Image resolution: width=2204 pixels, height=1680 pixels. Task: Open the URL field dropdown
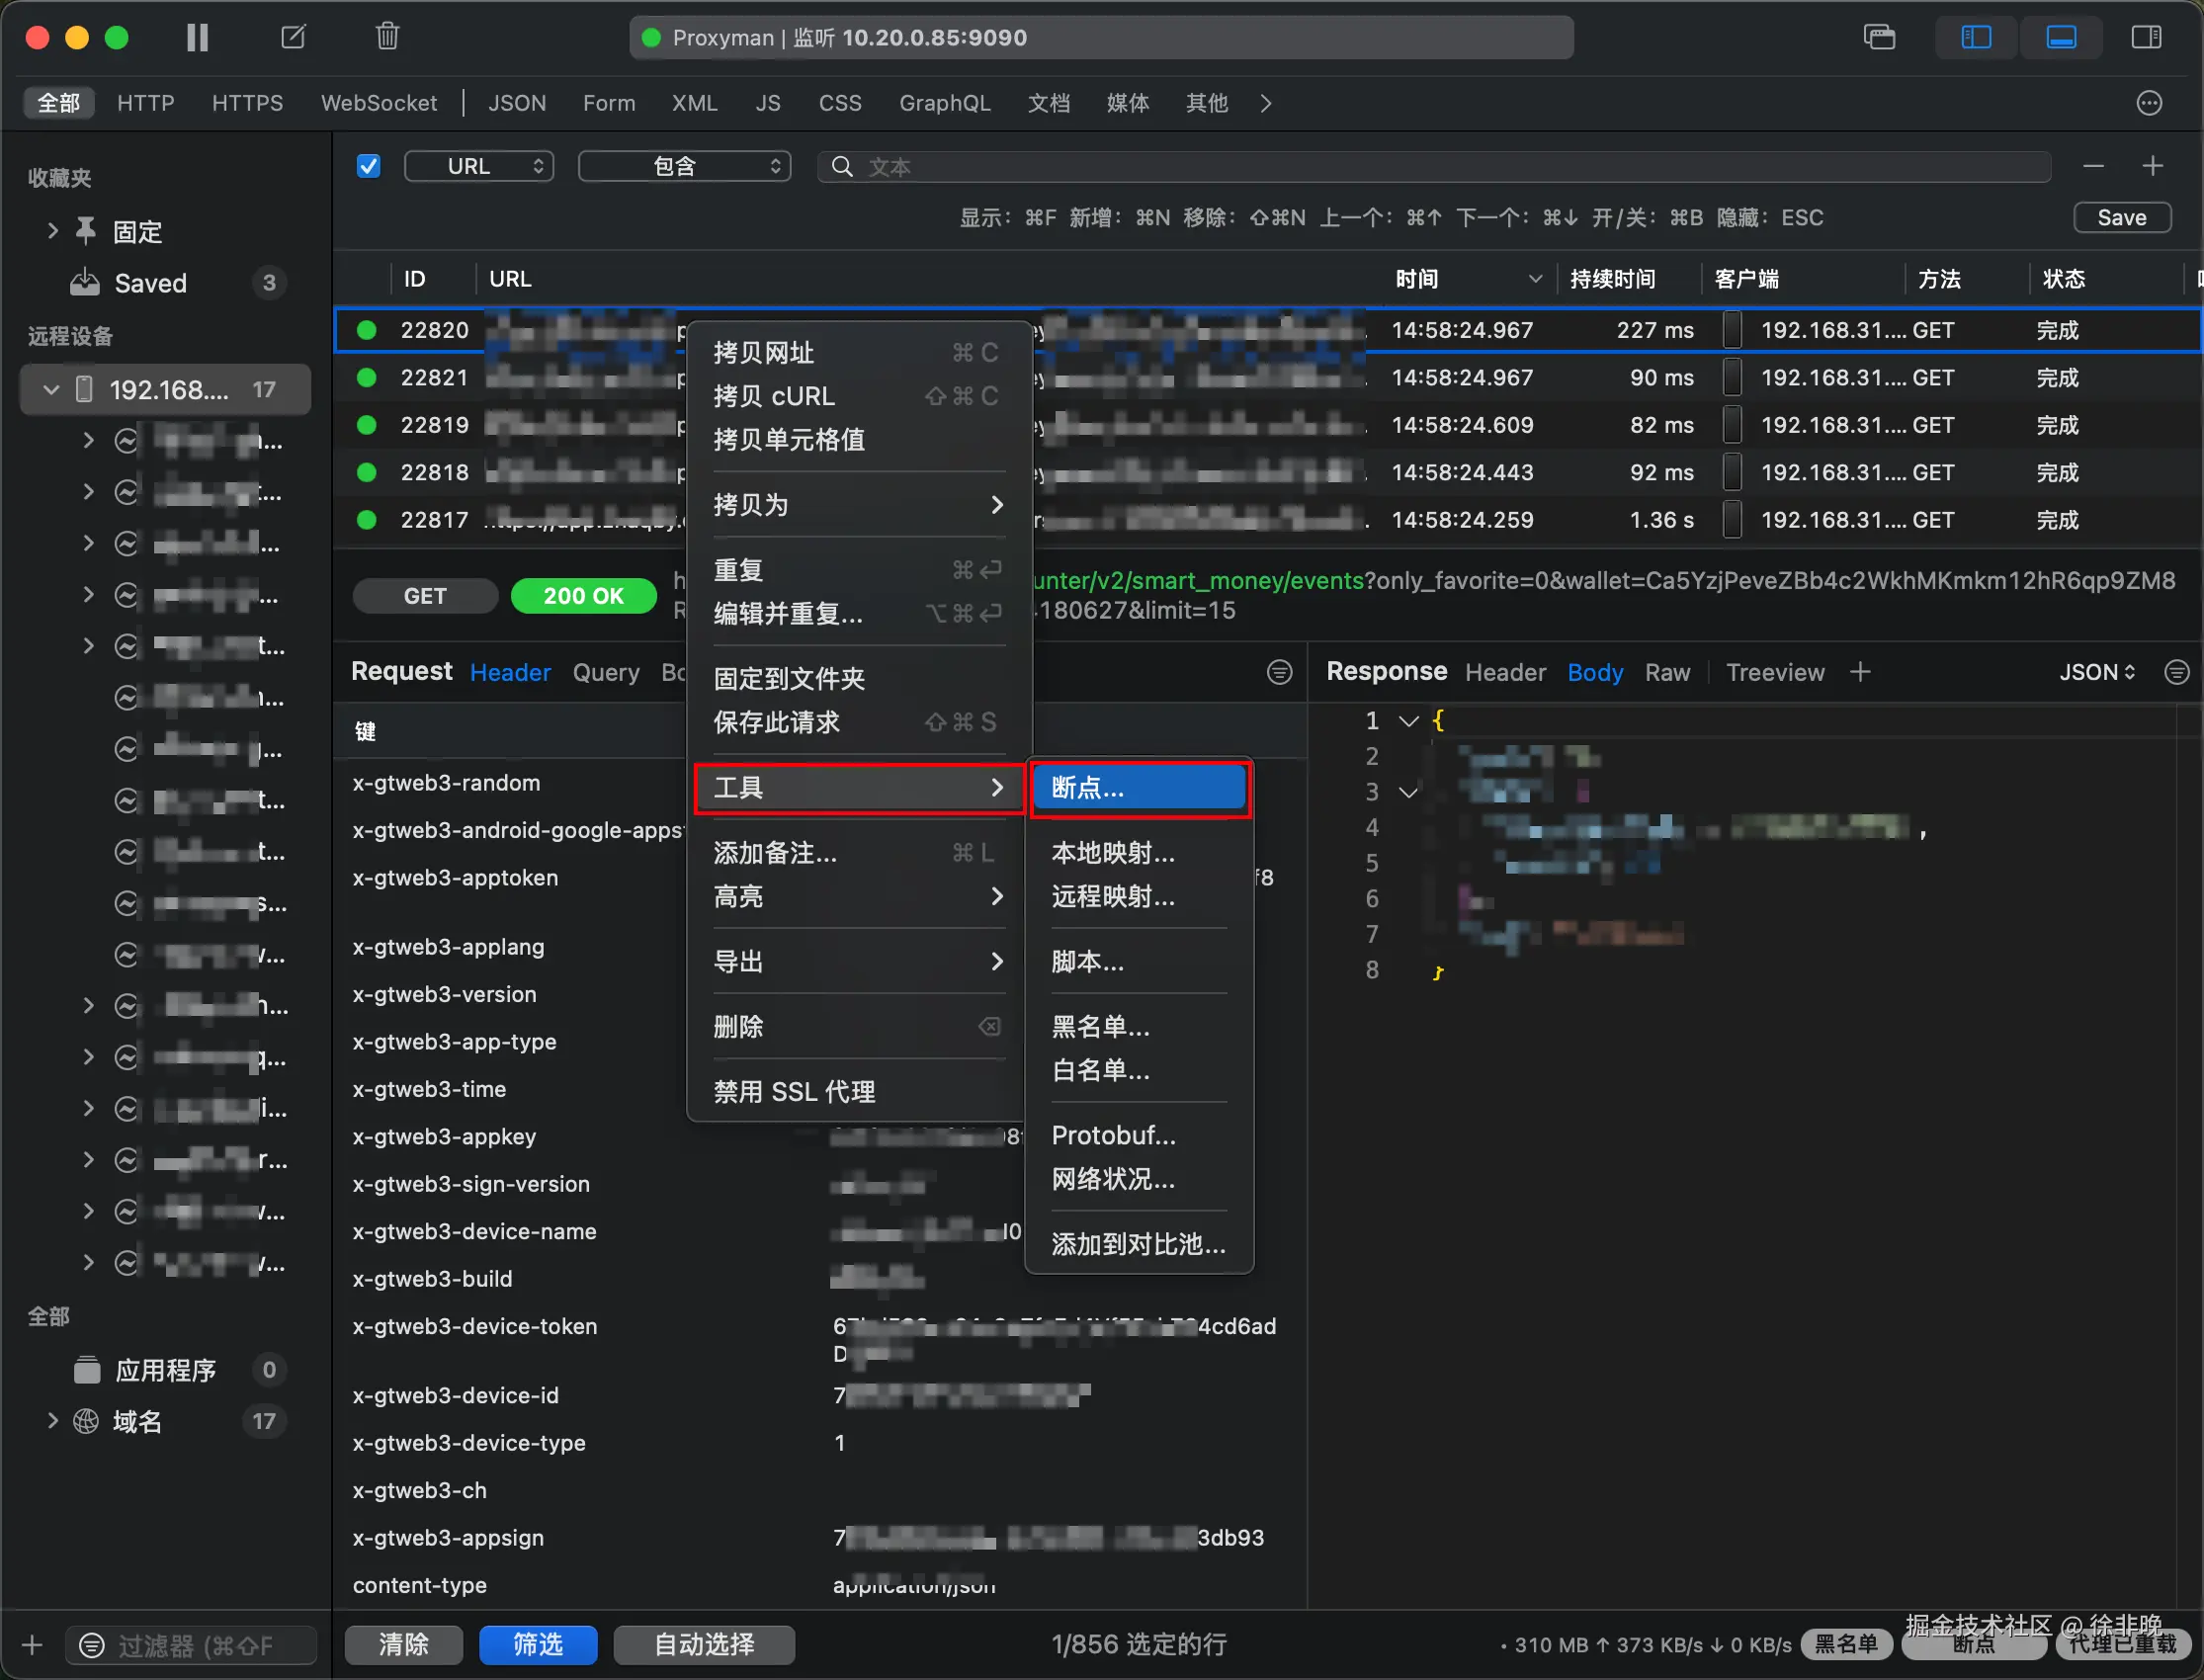479,166
